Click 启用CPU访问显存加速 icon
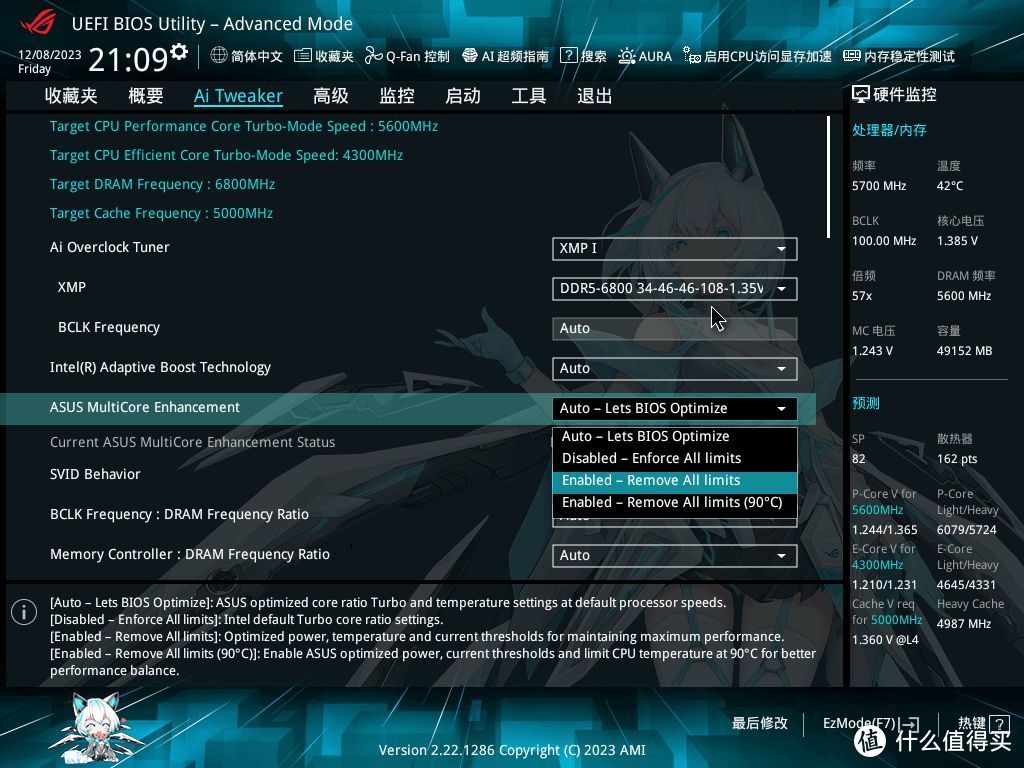This screenshot has width=1024, height=768. (x=692, y=56)
